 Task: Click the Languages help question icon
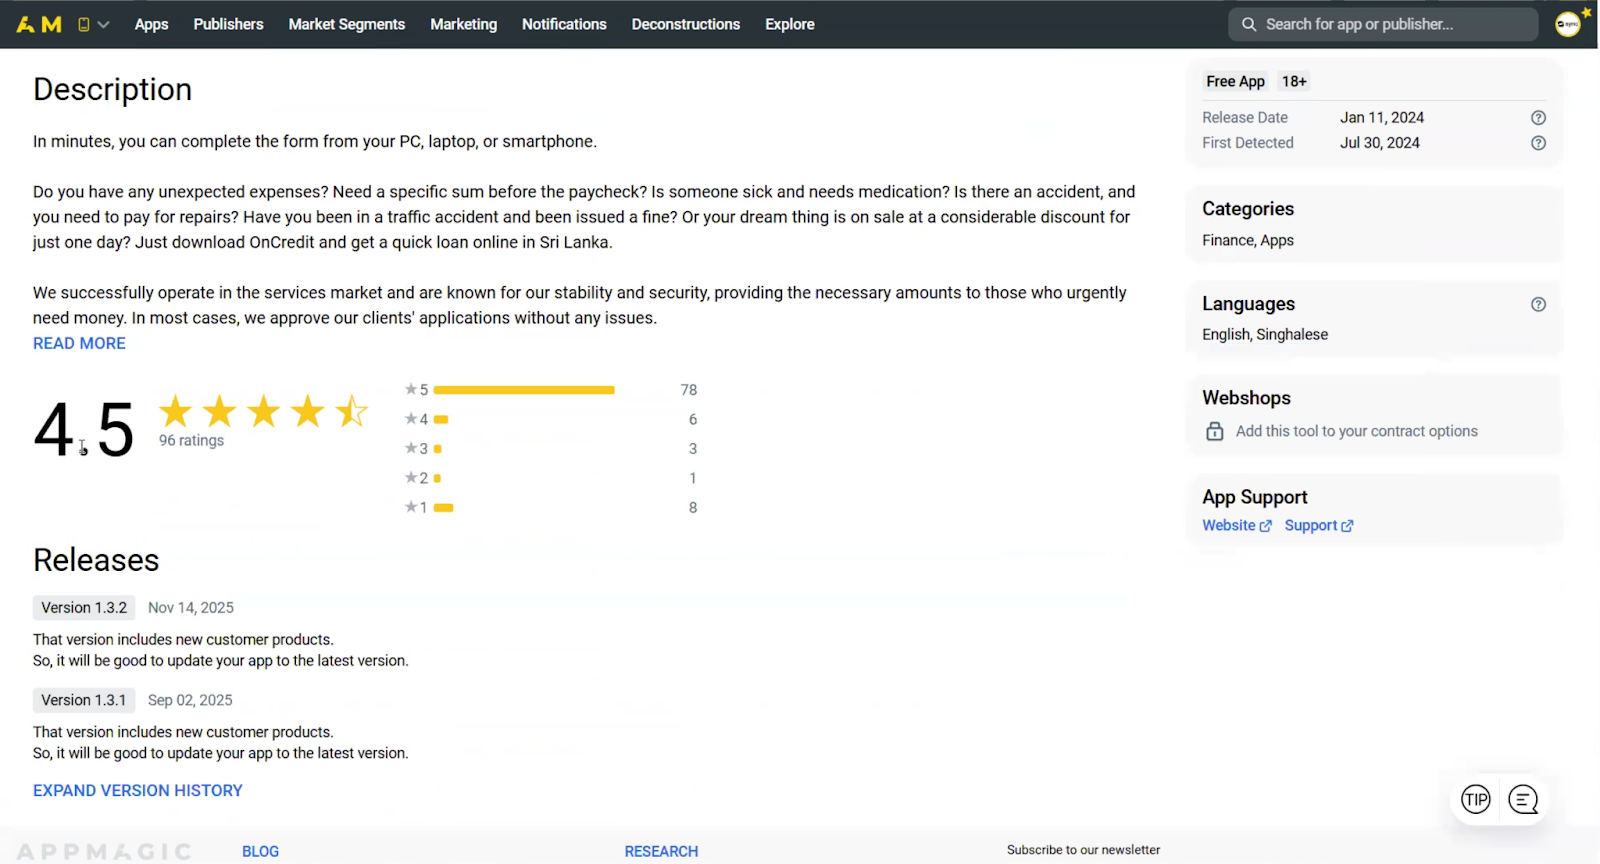coord(1538,305)
